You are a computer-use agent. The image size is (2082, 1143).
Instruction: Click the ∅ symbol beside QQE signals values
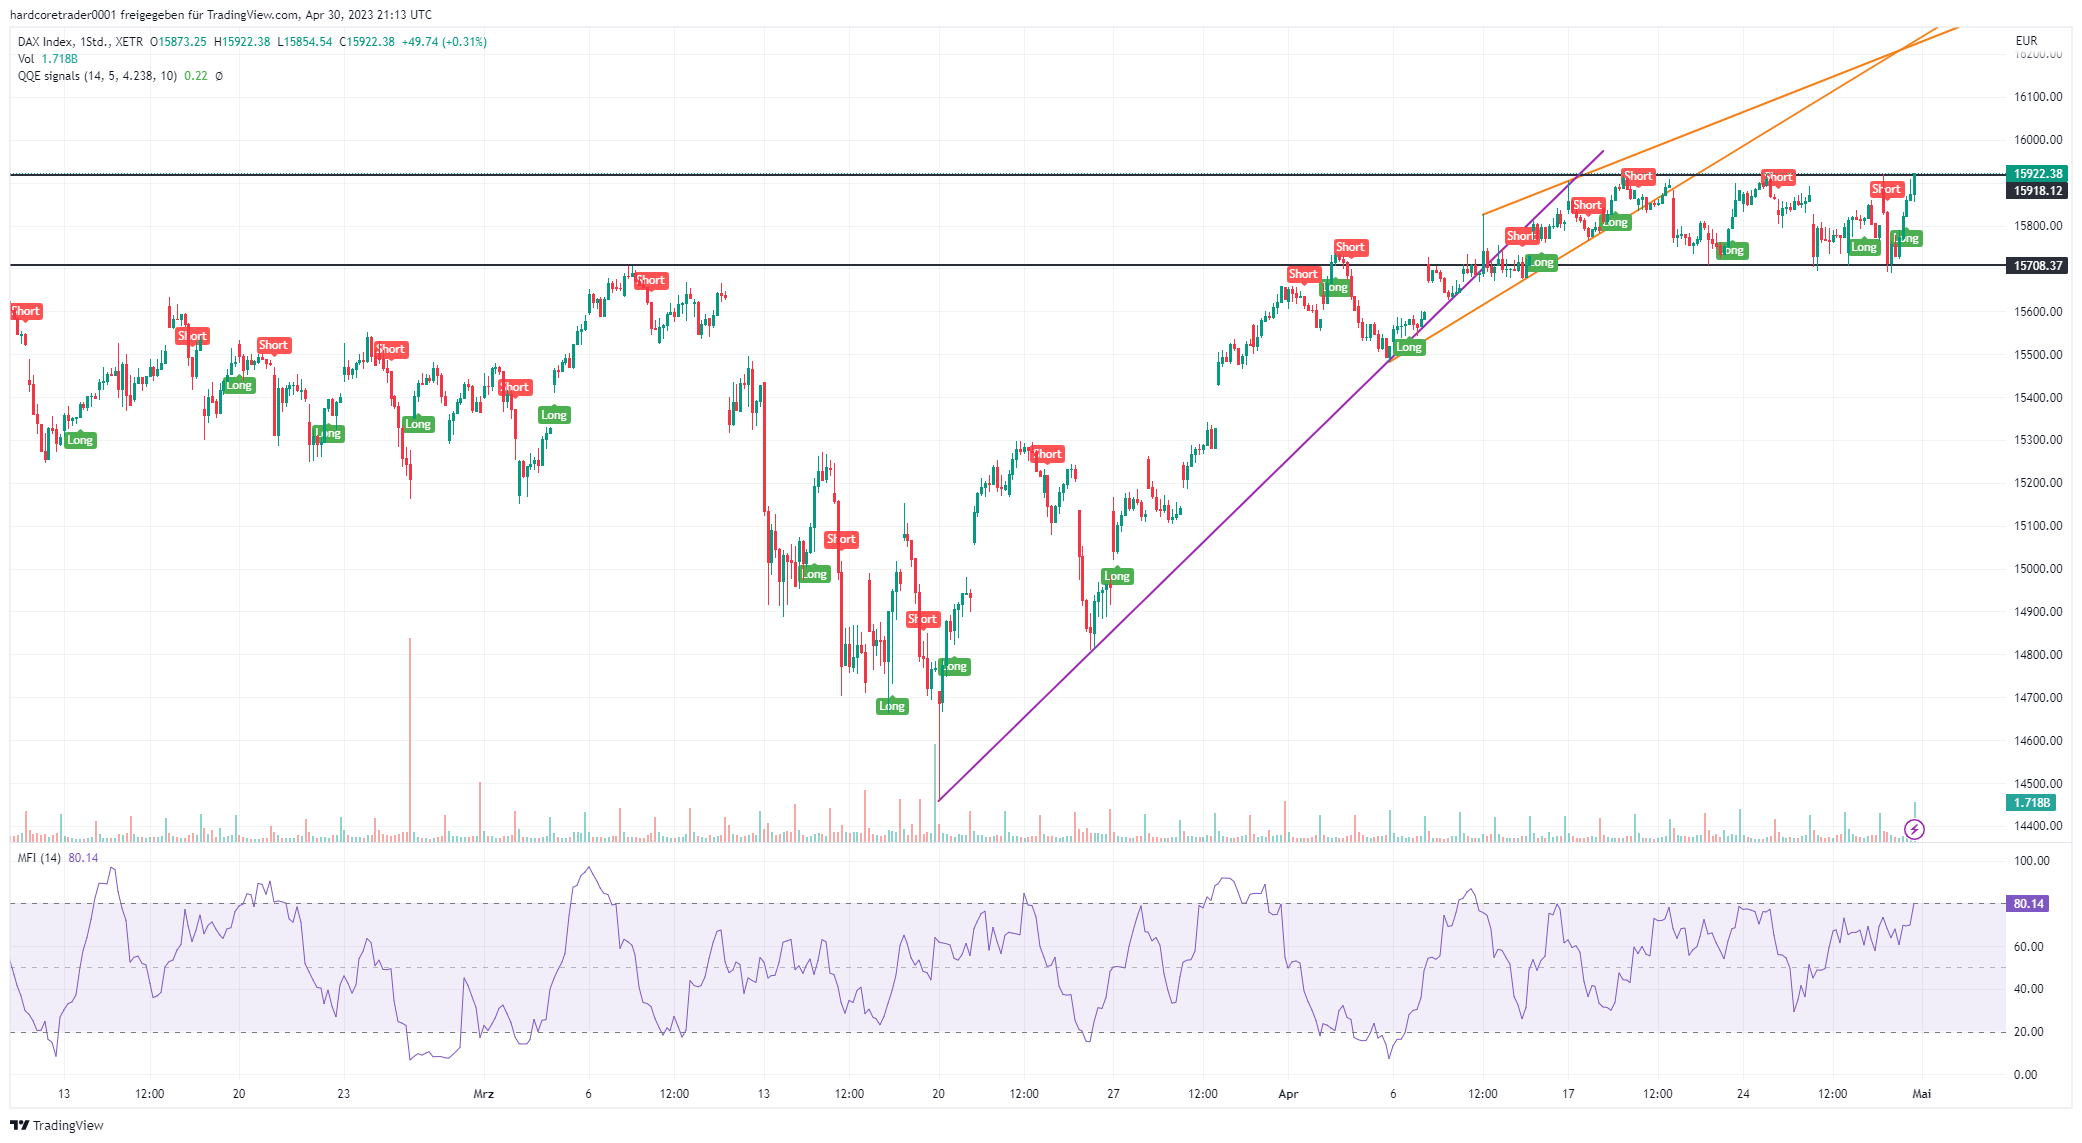coord(219,76)
